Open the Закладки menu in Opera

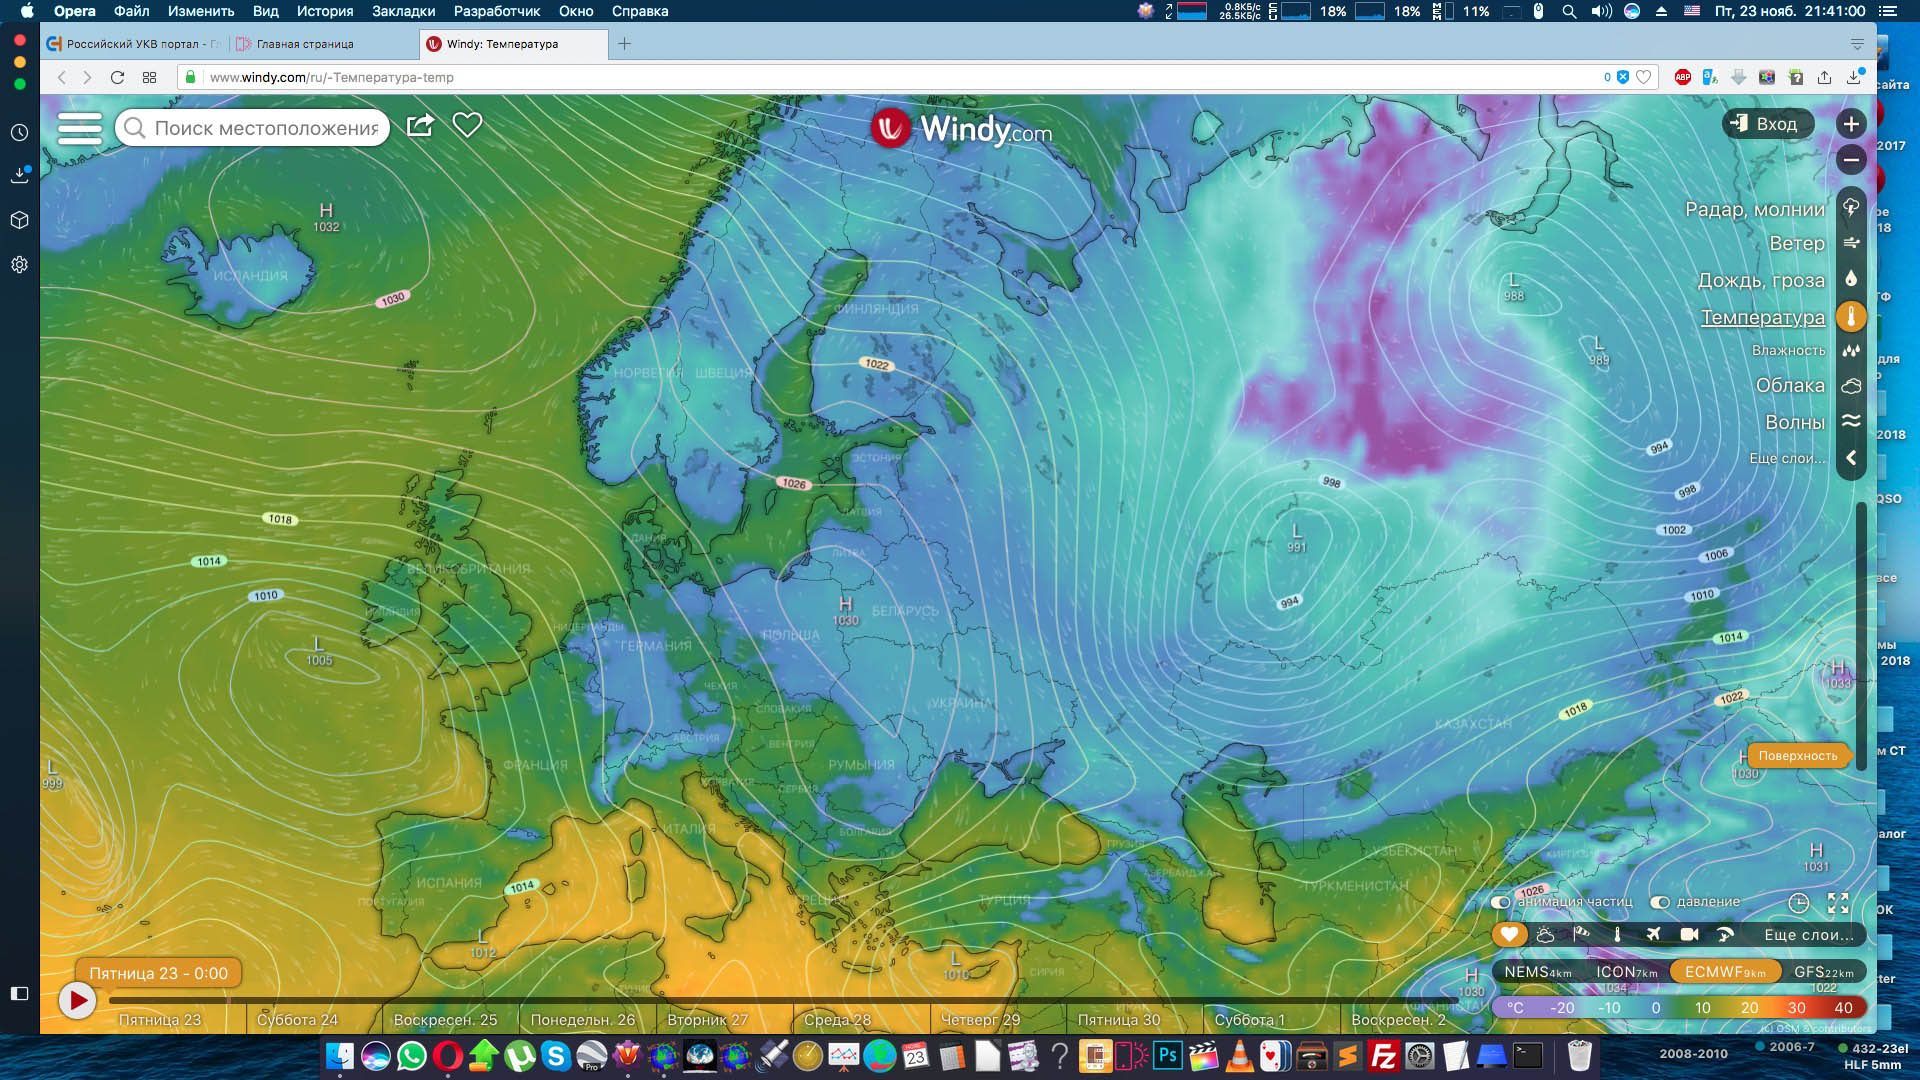403,11
